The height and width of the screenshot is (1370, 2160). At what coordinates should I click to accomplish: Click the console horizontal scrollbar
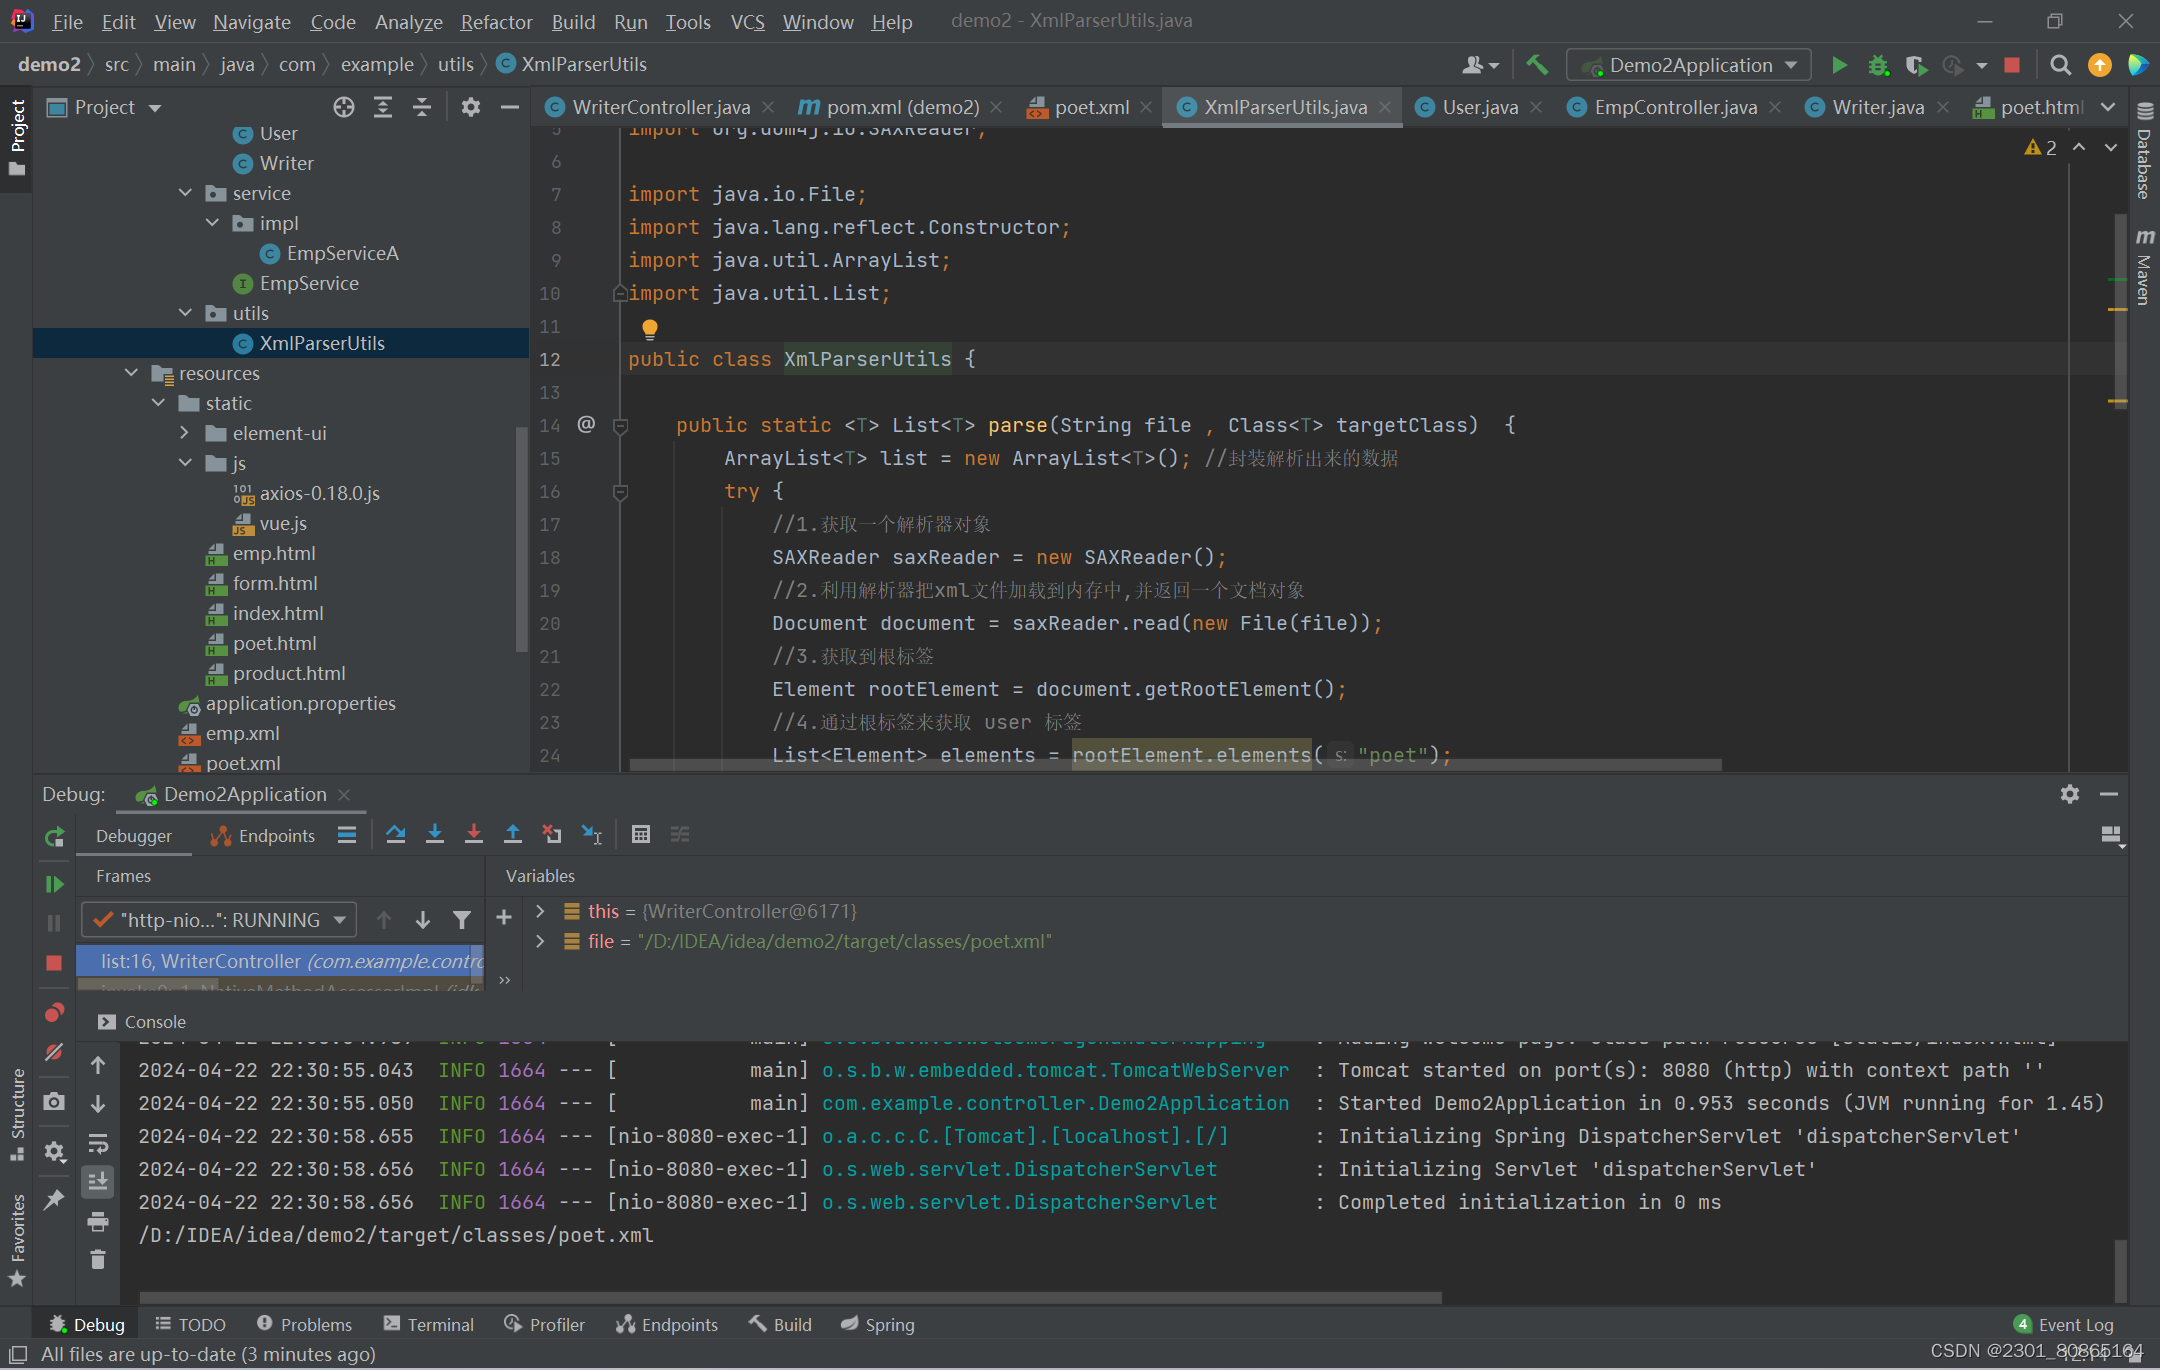coord(790,1297)
